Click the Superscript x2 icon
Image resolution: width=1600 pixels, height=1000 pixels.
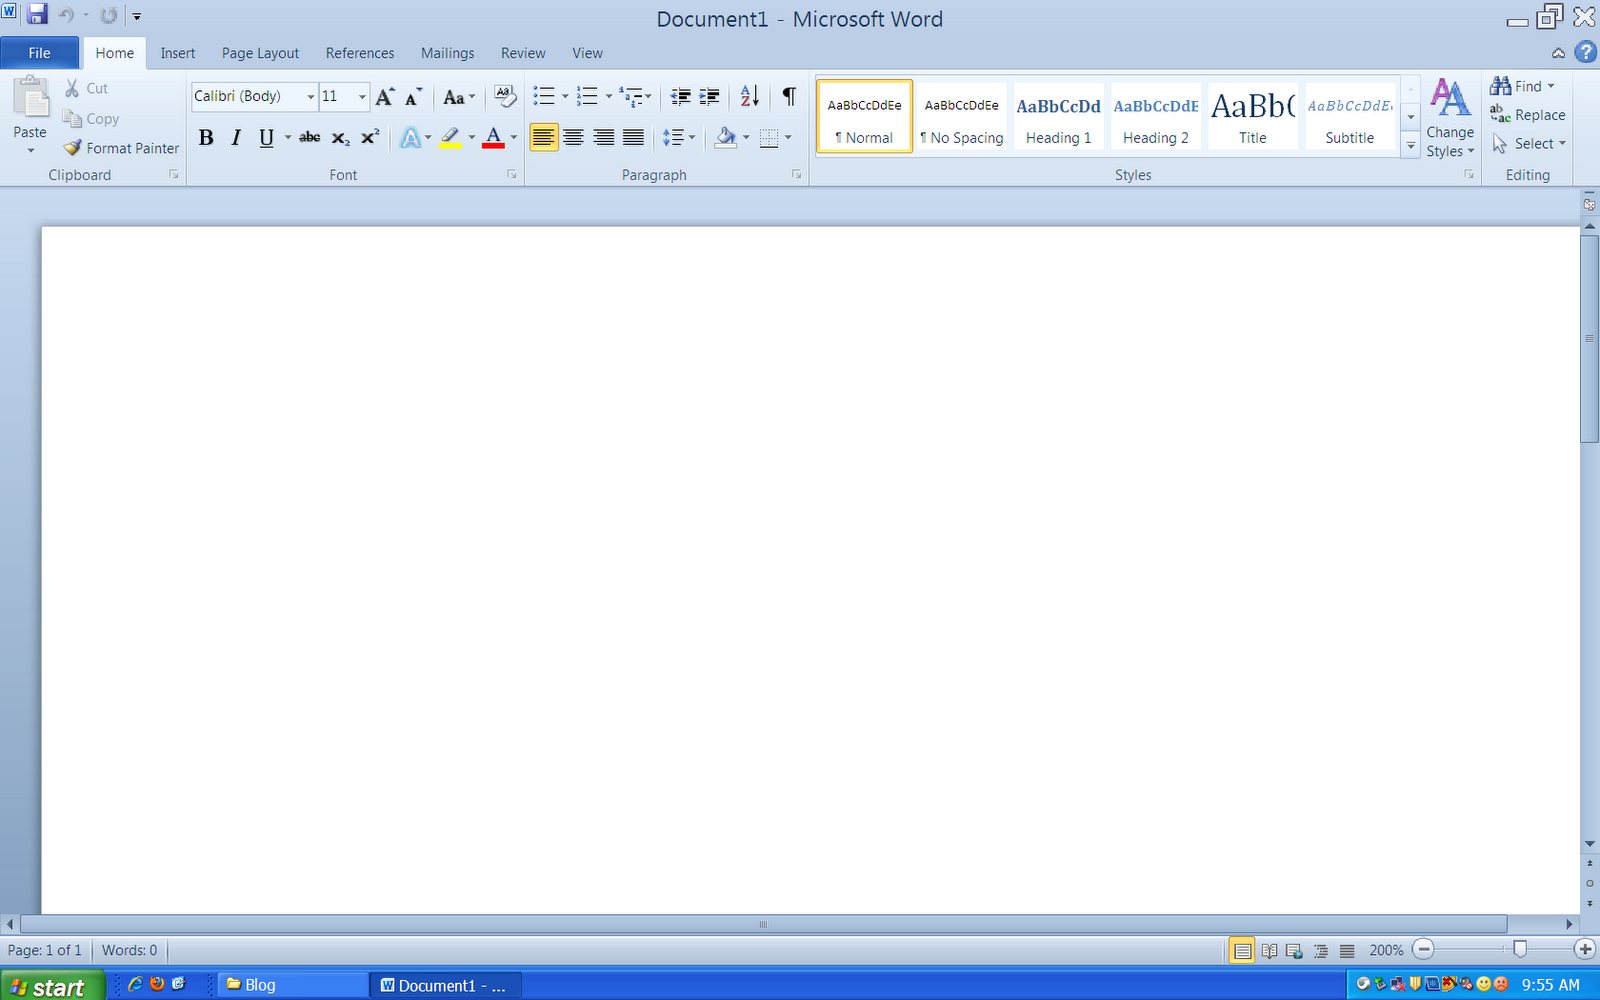pyautogui.click(x=370, y=138)
